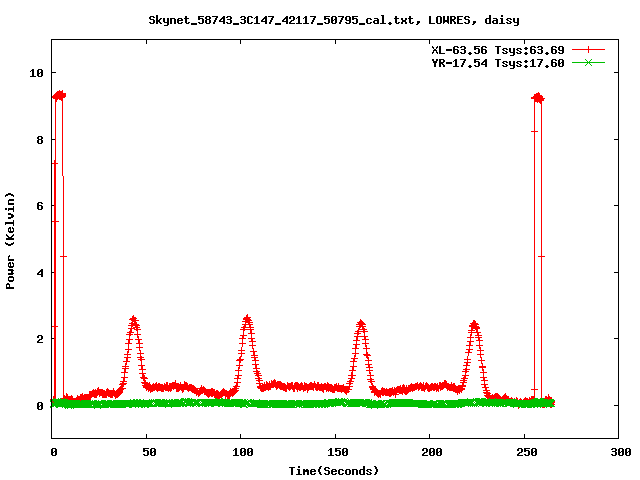Viewport: 640px width, 480px height.
Task: Click the x-axis tick label 300
Action: point(621,452)
